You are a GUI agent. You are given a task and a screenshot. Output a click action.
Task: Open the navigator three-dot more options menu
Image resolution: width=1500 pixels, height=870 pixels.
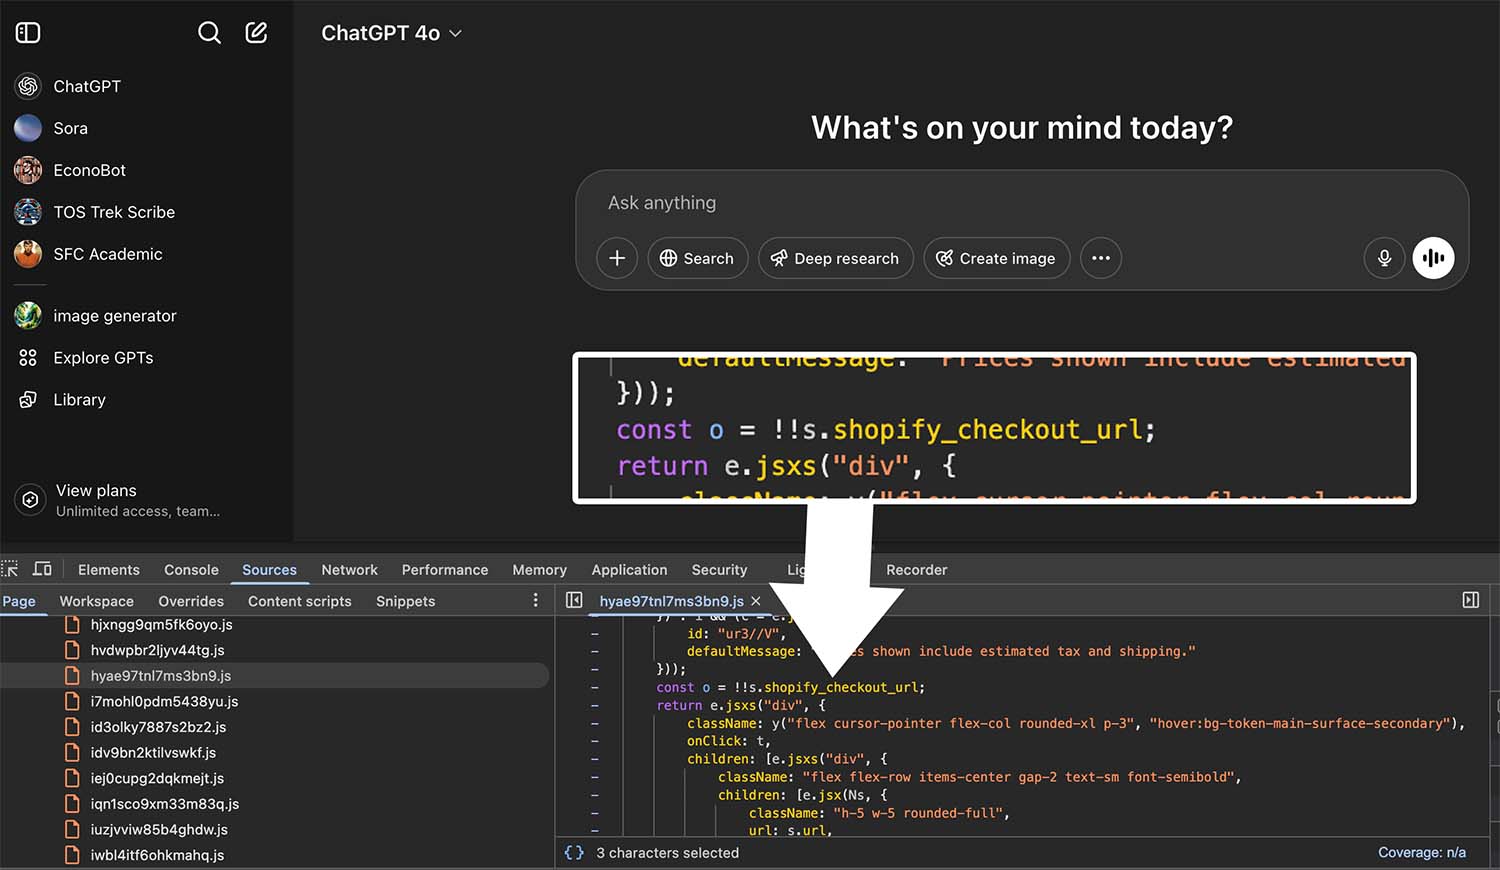click(x=535, y=600)
